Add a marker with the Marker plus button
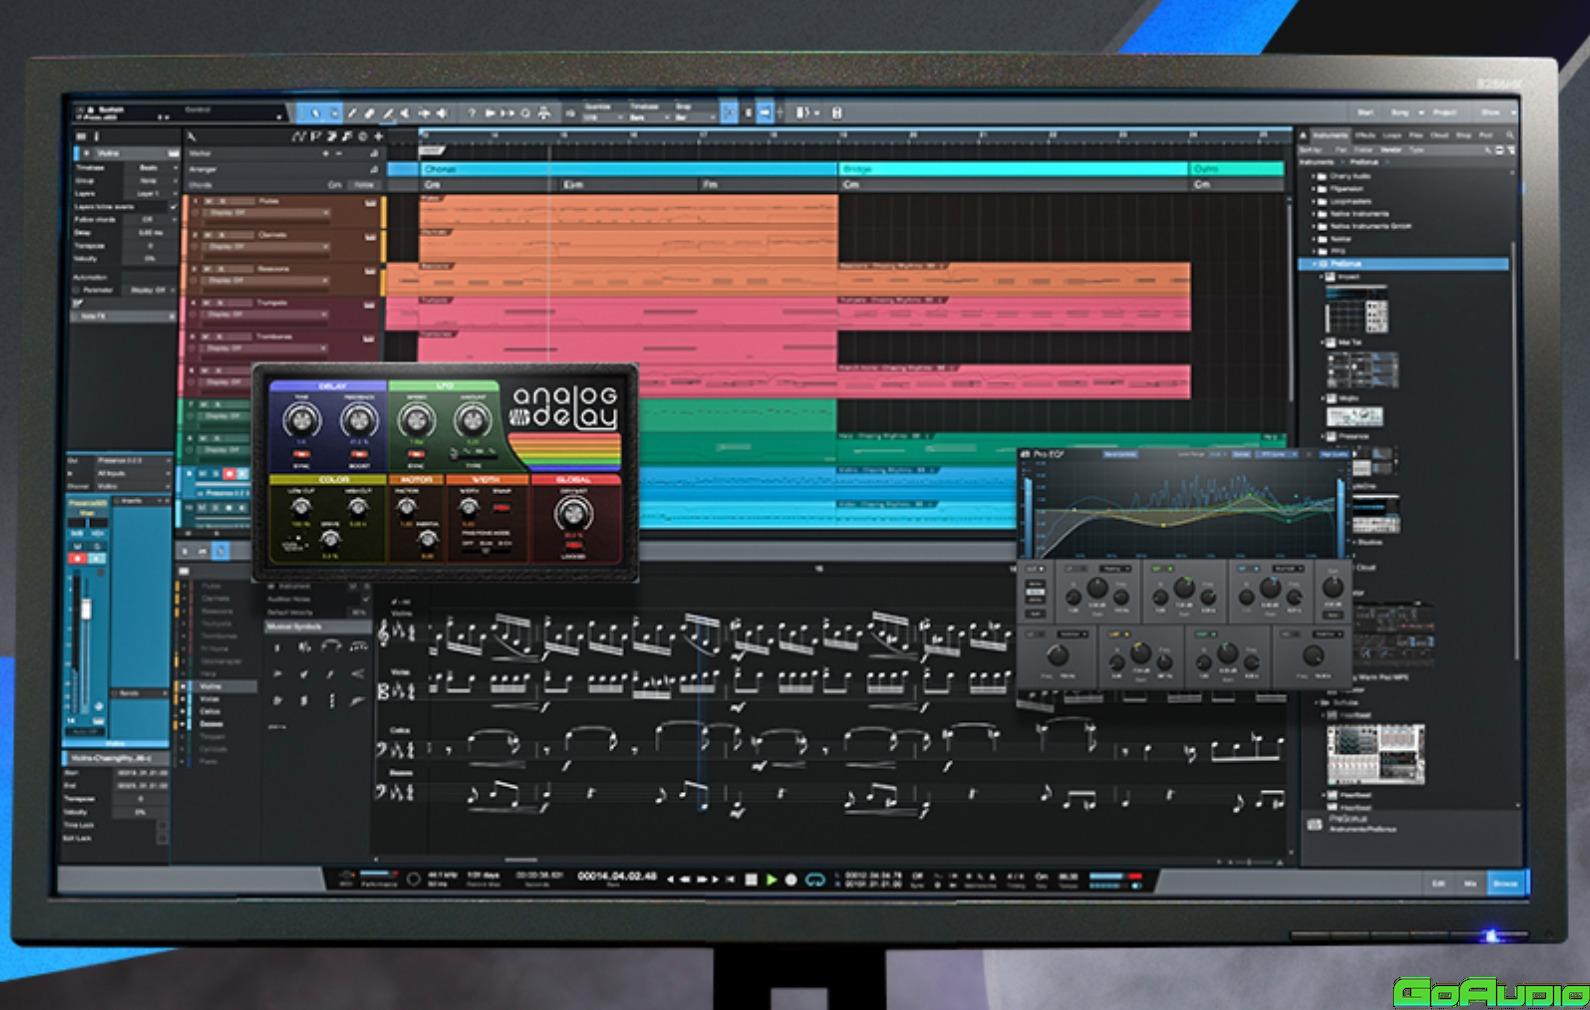The height and width of the screenshot is (1010, 1590). coord(325,153)
